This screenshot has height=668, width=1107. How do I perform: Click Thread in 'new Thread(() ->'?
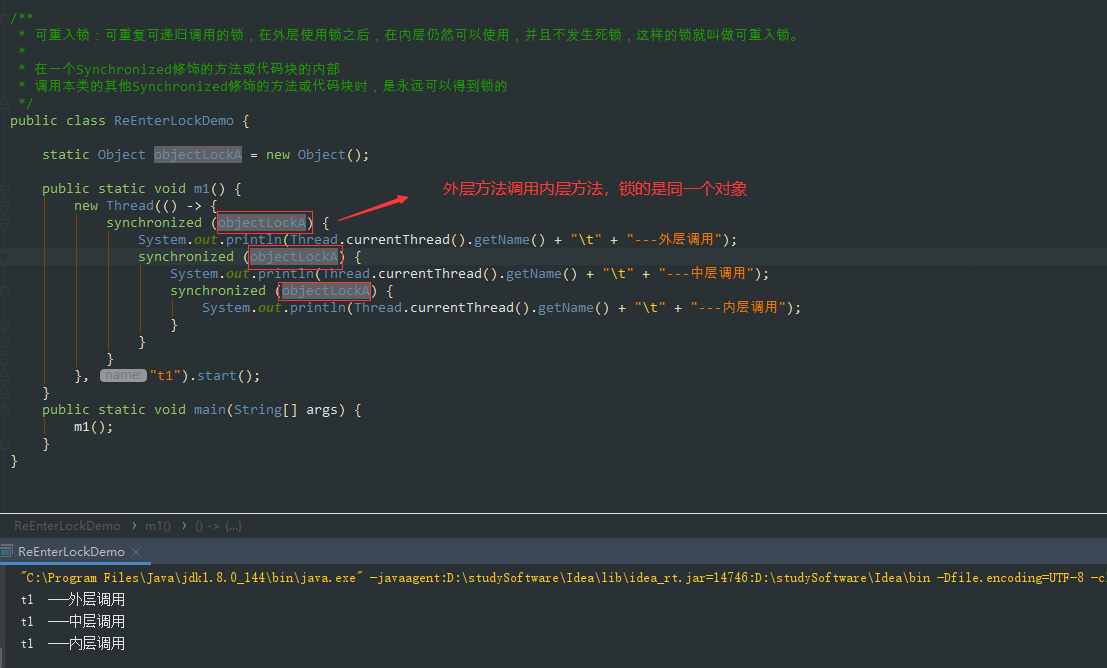pyautogui.click(x=130, y=205)
